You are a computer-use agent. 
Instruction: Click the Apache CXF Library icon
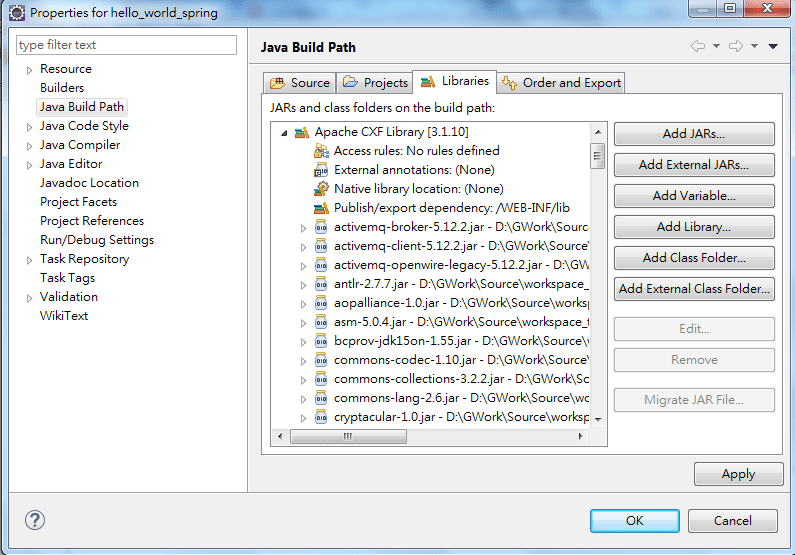click(301, 132)
